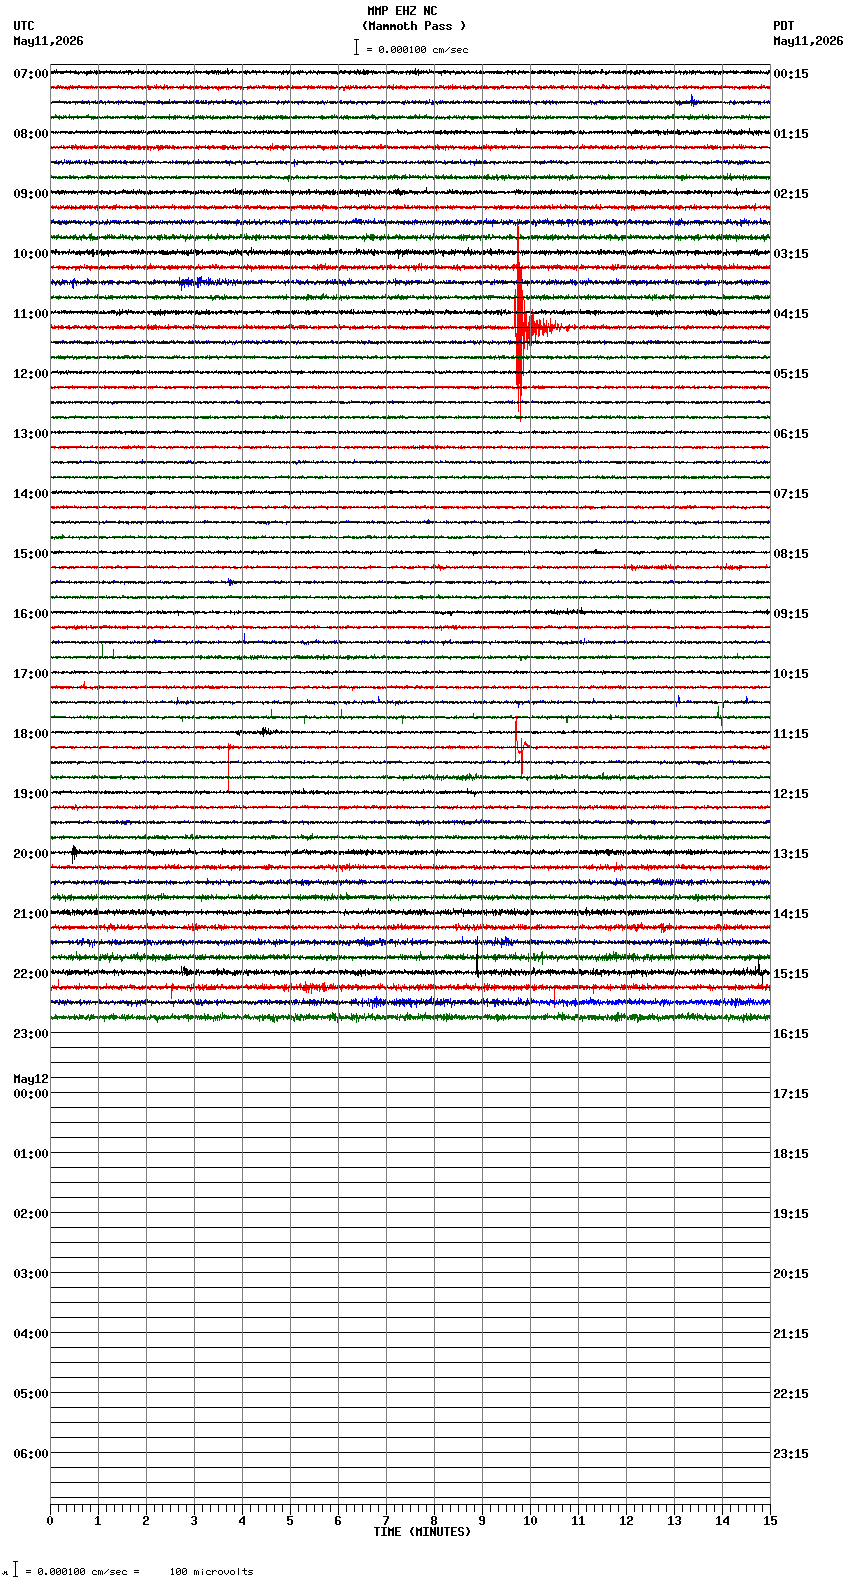Click the 04:15 PDT time label
850x1584 pixels.
point(791,314)
